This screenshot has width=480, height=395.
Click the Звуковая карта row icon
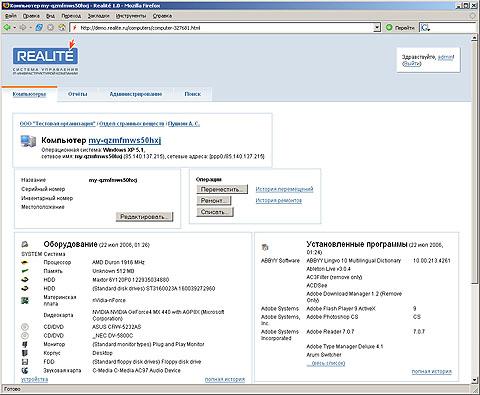[25, 370]
